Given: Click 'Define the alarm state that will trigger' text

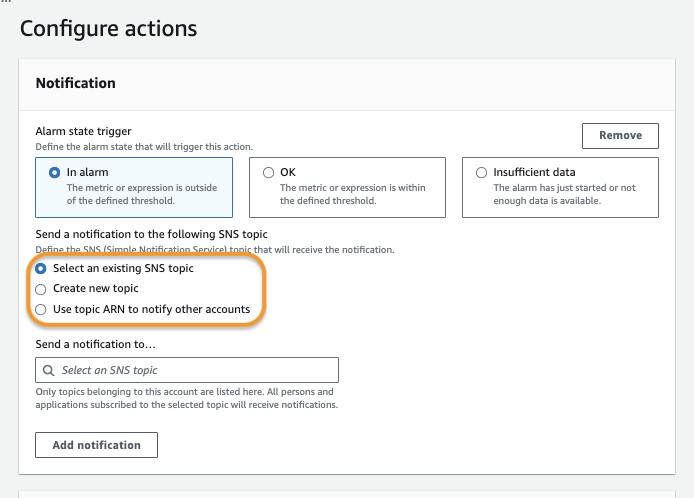Looking at the screenshot, I should (x=144, y=147).
